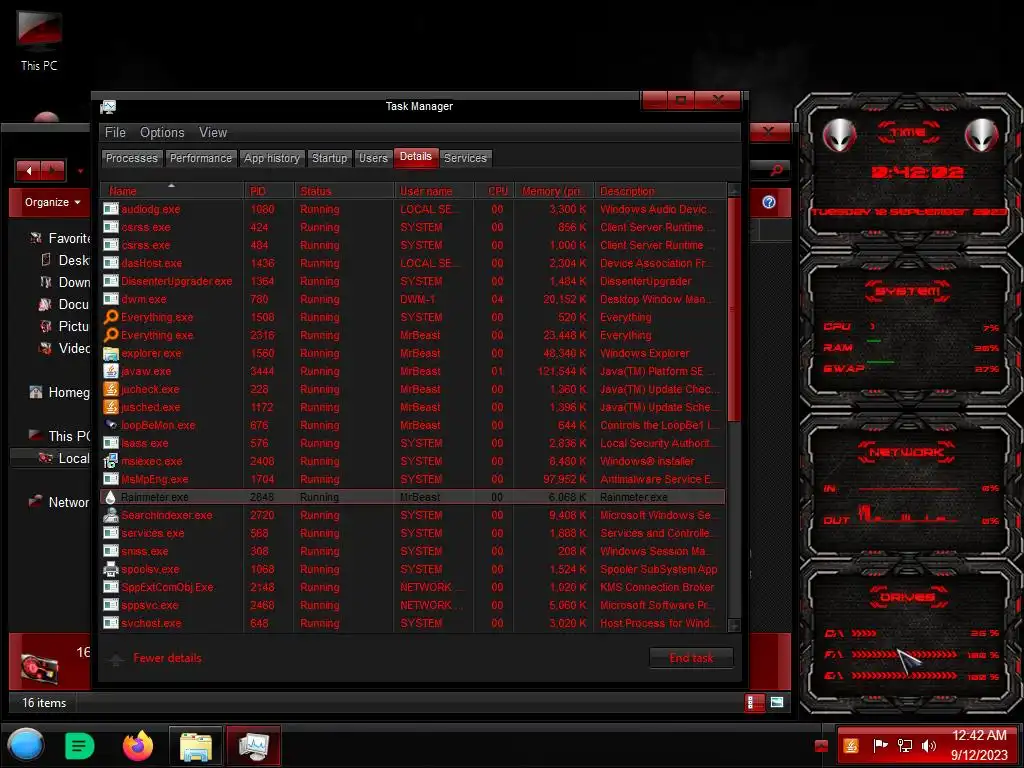Click the End task button

pos(691,658)
